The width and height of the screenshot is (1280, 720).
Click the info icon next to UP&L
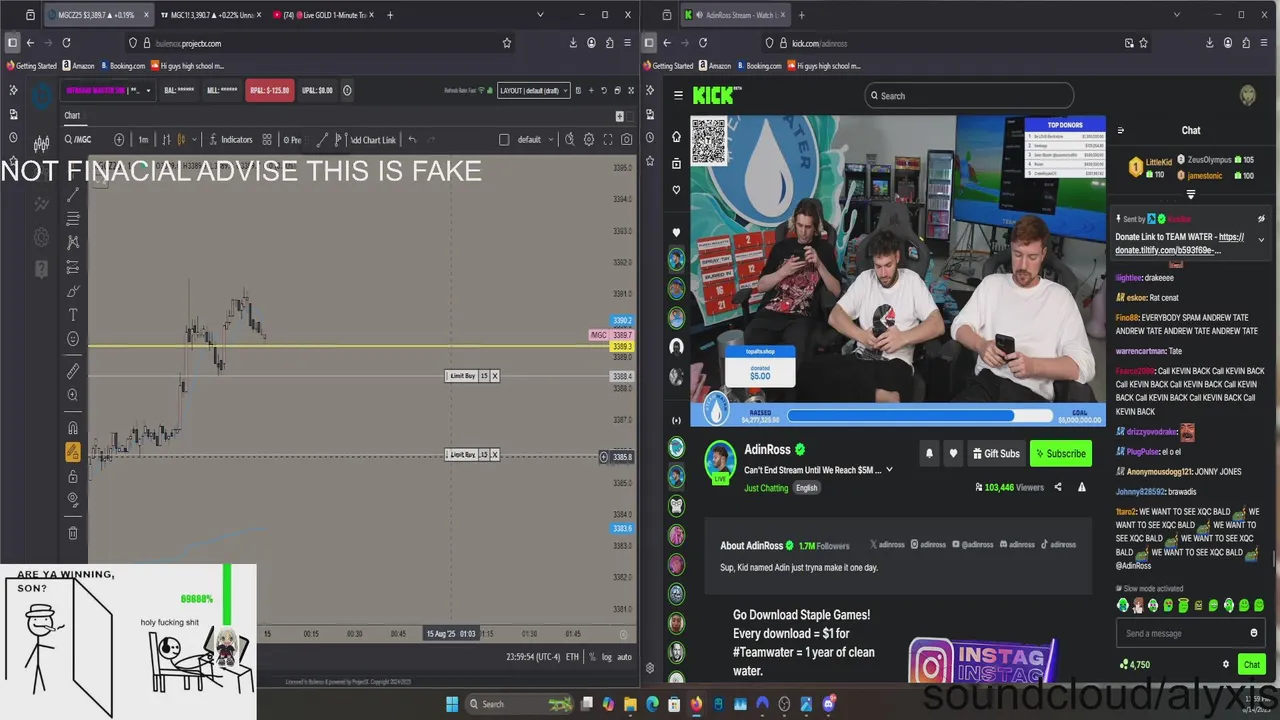pyautogui.click(x=347, y=90)
